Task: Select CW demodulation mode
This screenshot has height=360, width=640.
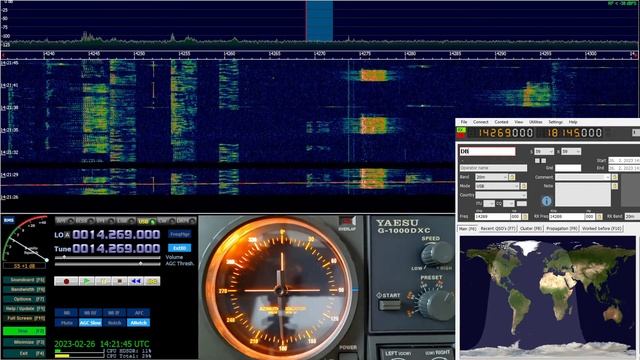Action: click(x=167, y=221)
